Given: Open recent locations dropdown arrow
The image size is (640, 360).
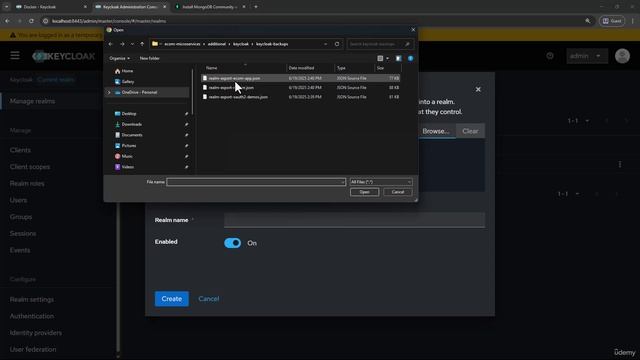Looking at the screenshot, I should pyautogui.click(x=132, y=44).
